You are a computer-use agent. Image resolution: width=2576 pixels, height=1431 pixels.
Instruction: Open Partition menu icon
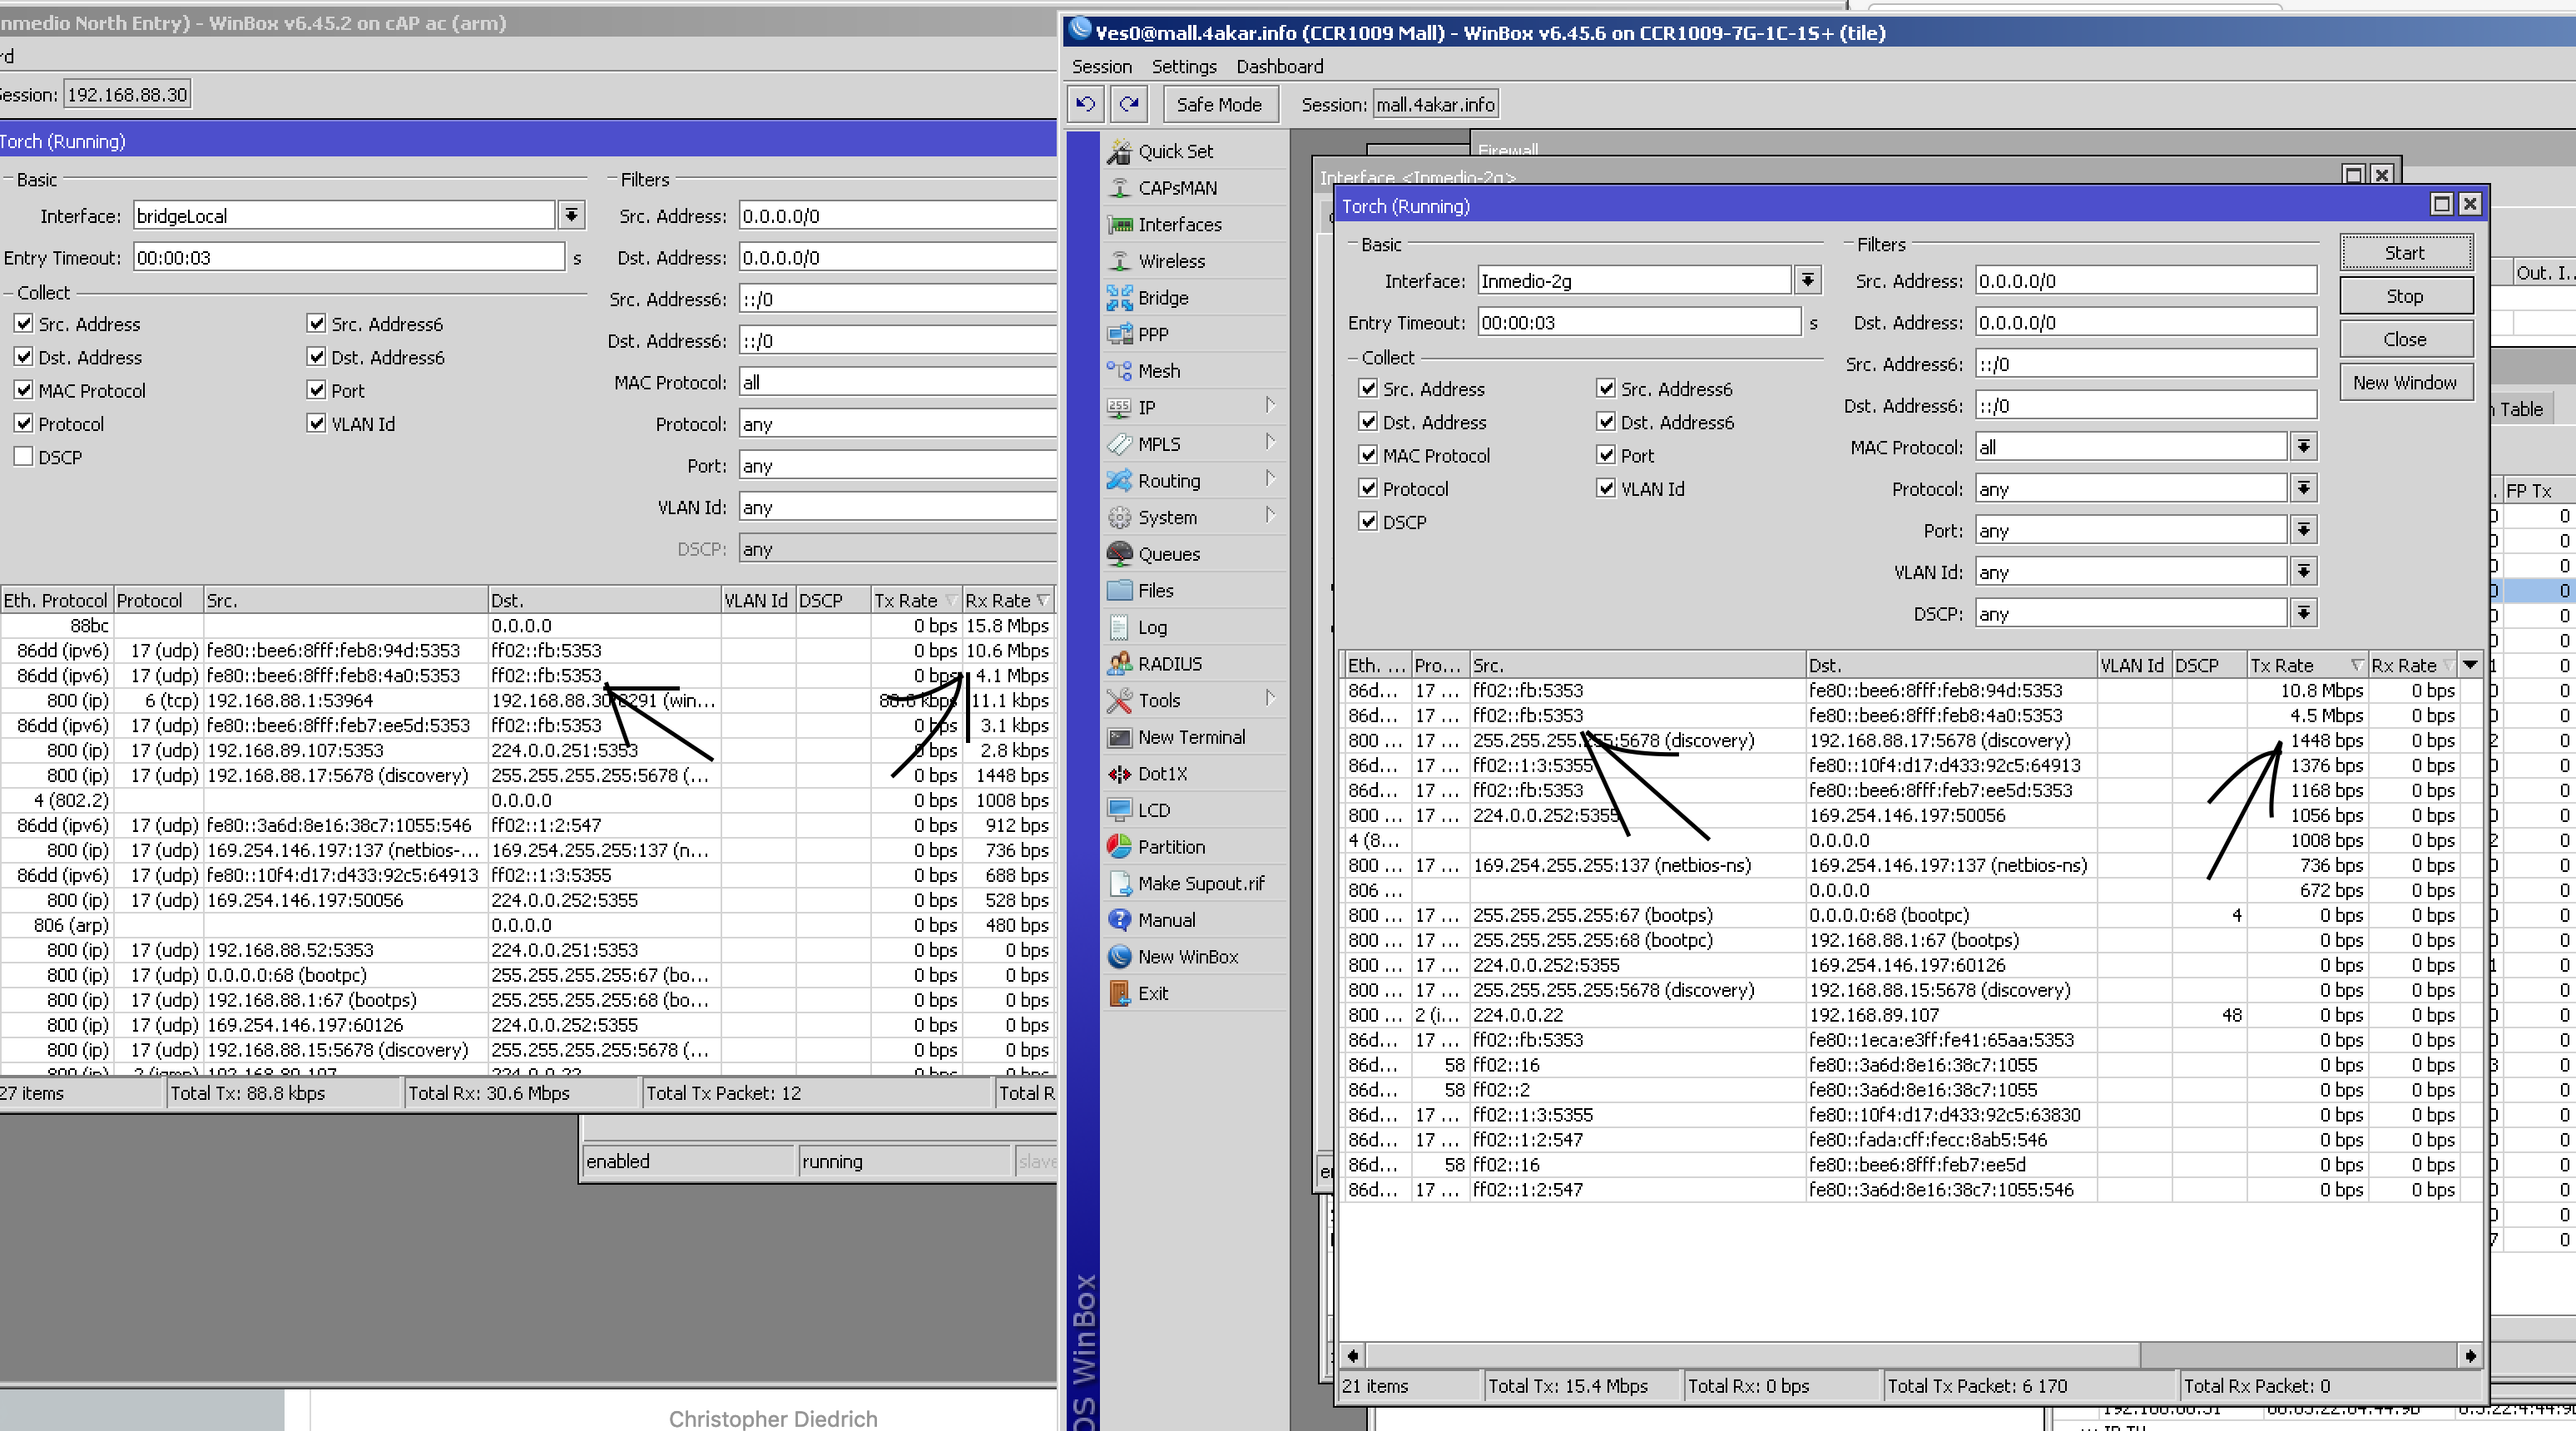tap(1119, 847)
